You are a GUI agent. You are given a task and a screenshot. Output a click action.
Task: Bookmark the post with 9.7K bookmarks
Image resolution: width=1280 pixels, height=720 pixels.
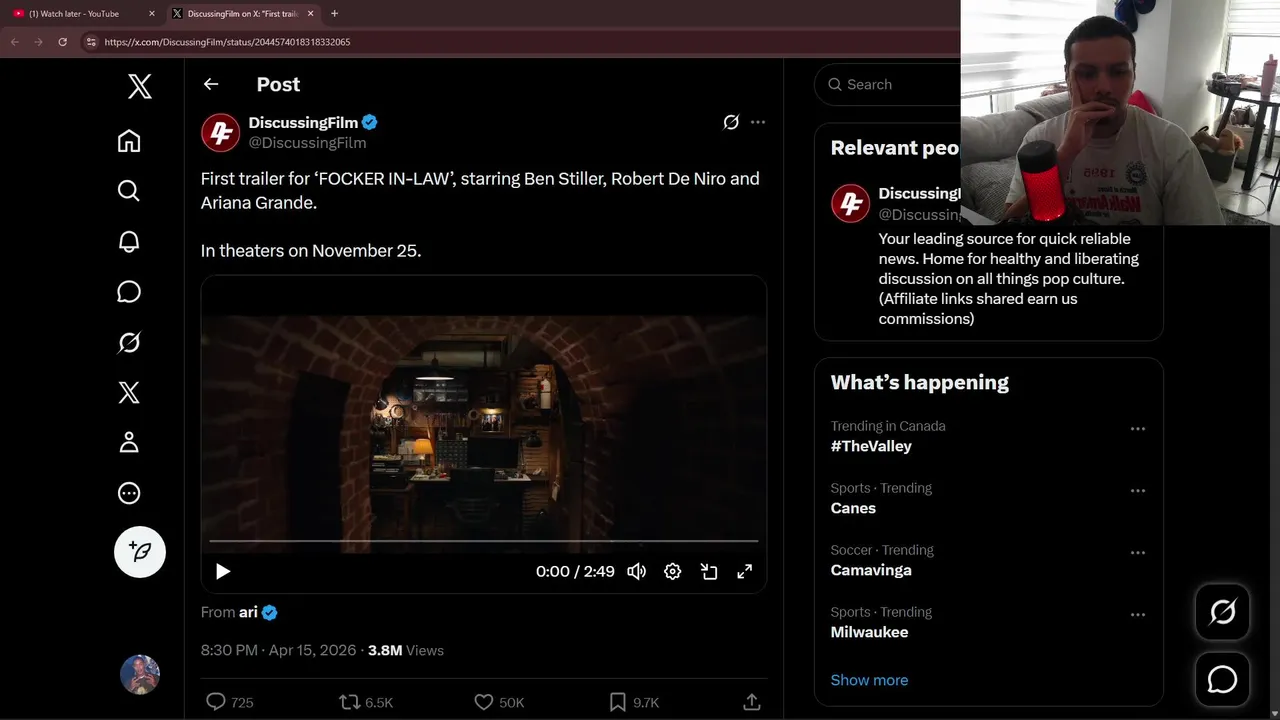click(x=634, y=702)
